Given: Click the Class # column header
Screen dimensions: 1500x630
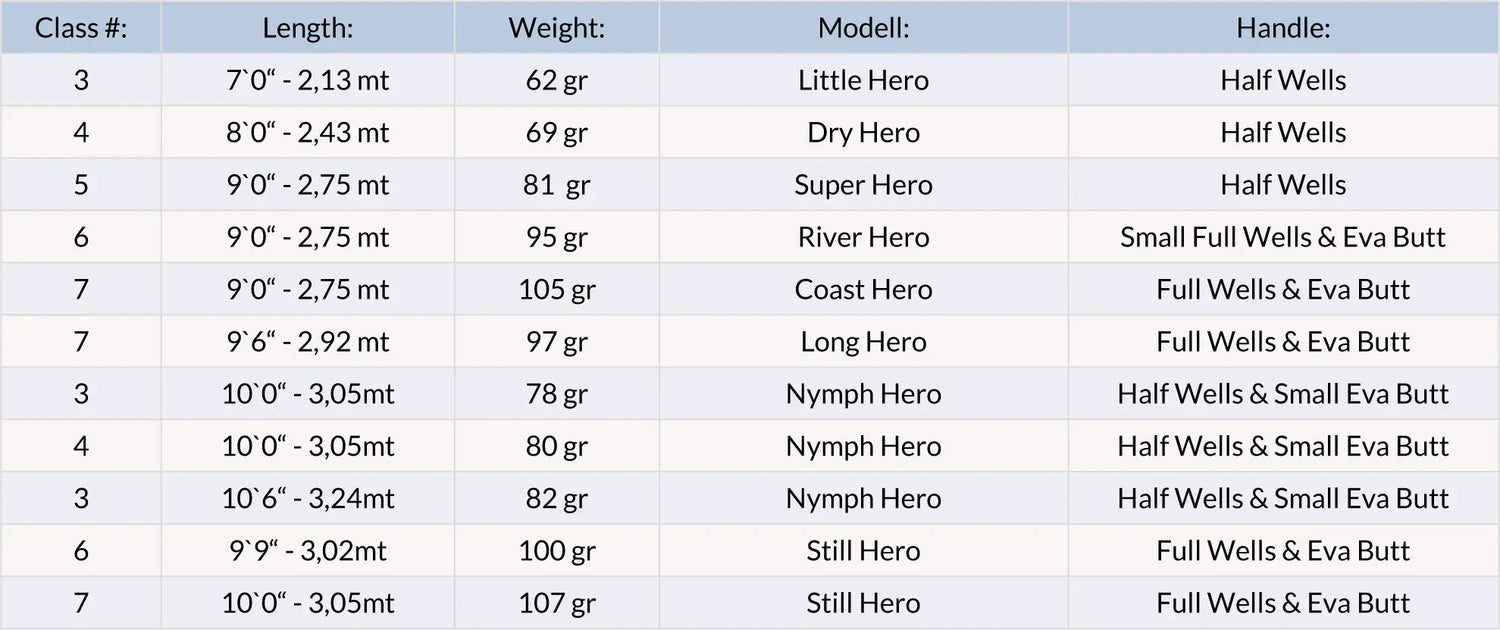Looking at the screenshot, I should click(81, 28).
